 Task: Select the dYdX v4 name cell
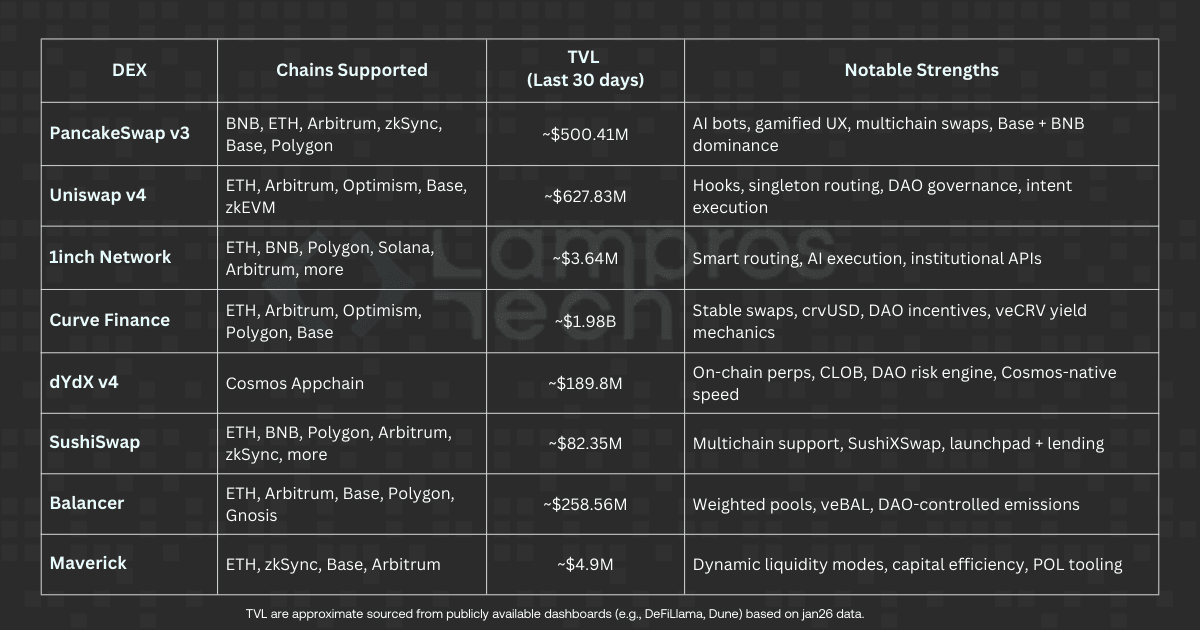86,382
